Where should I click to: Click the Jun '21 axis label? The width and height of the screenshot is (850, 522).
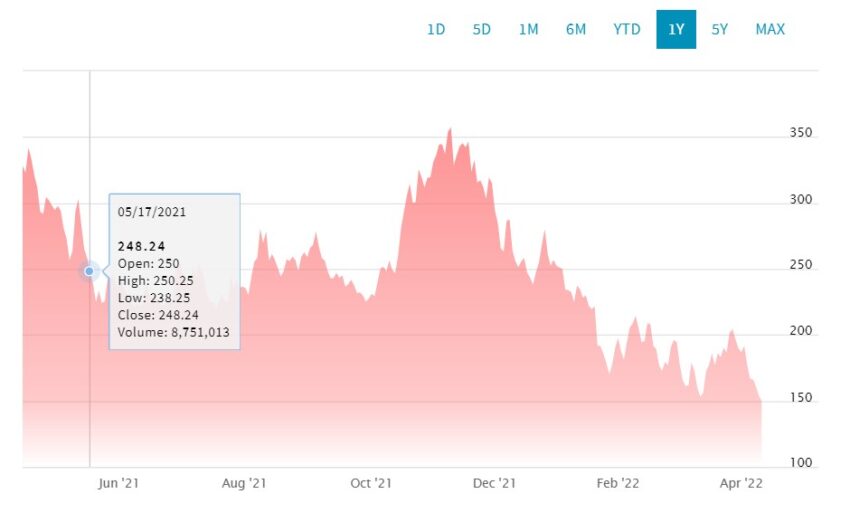[x=119, y=483]
